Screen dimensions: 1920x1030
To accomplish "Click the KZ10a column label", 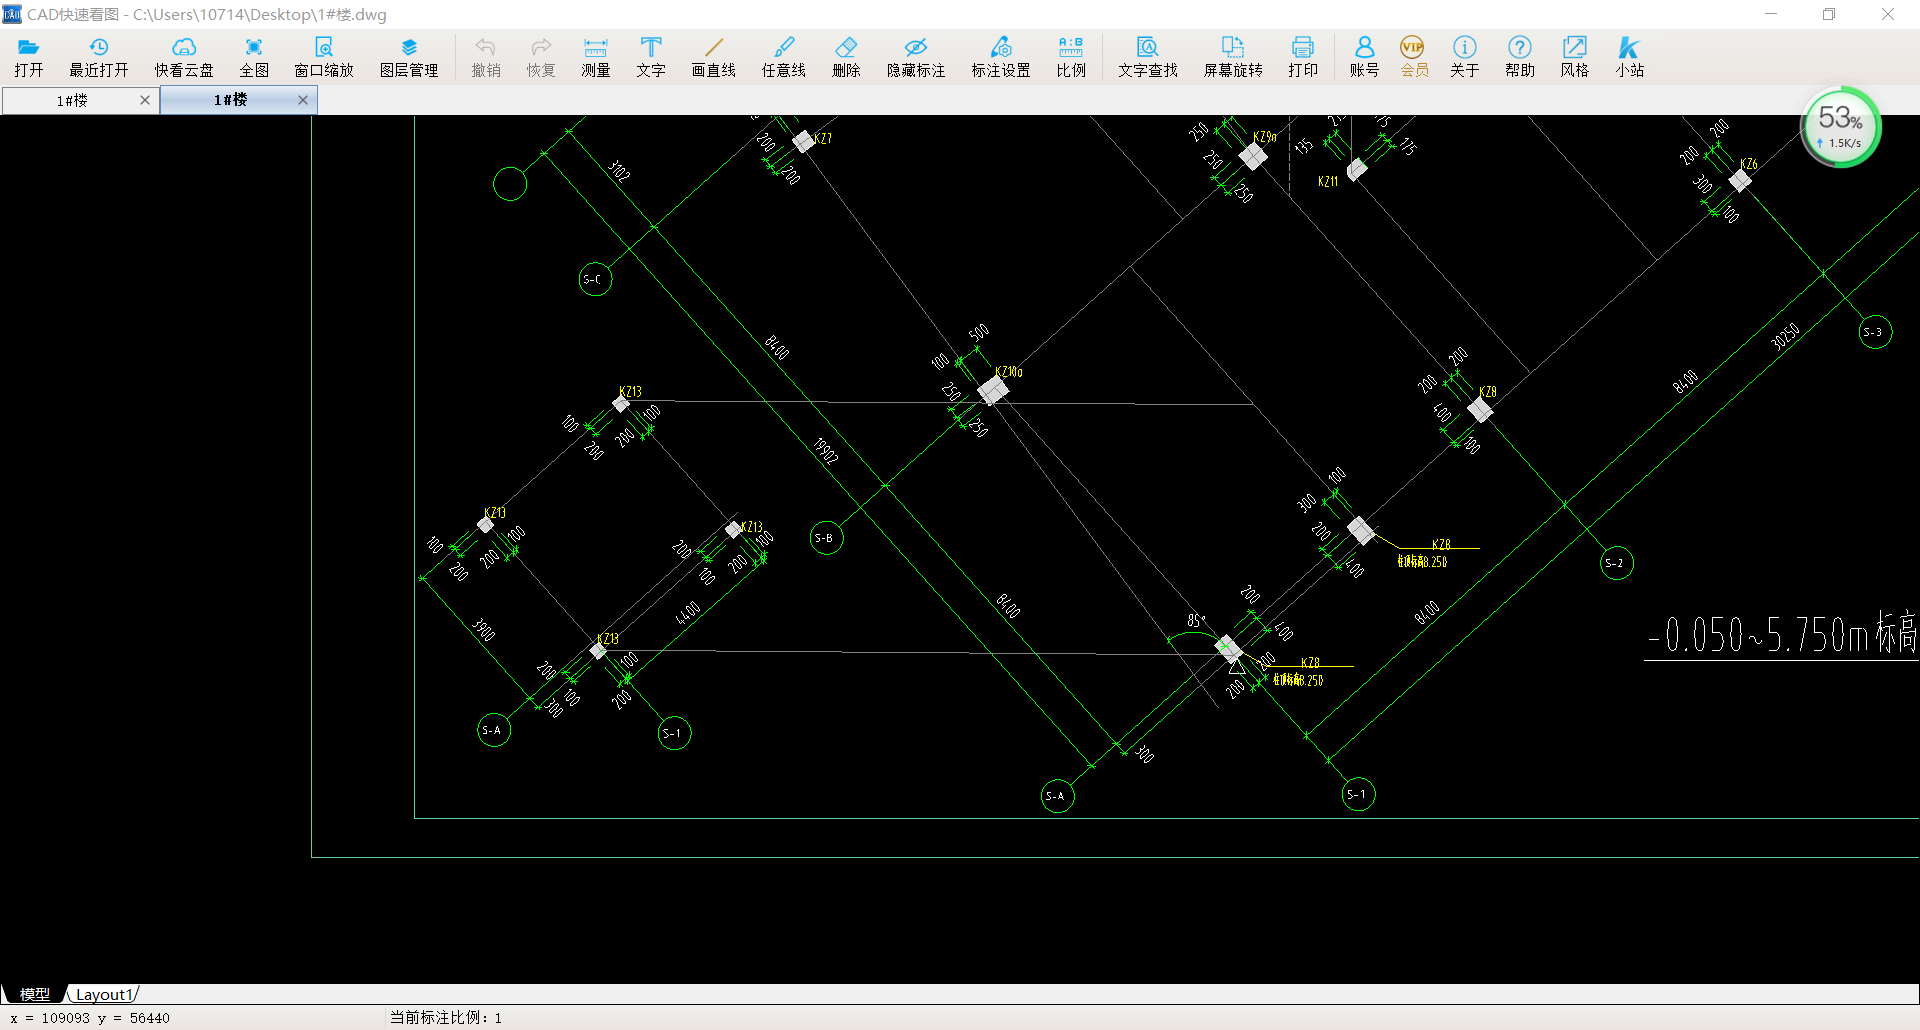I will pos(1009,372).
